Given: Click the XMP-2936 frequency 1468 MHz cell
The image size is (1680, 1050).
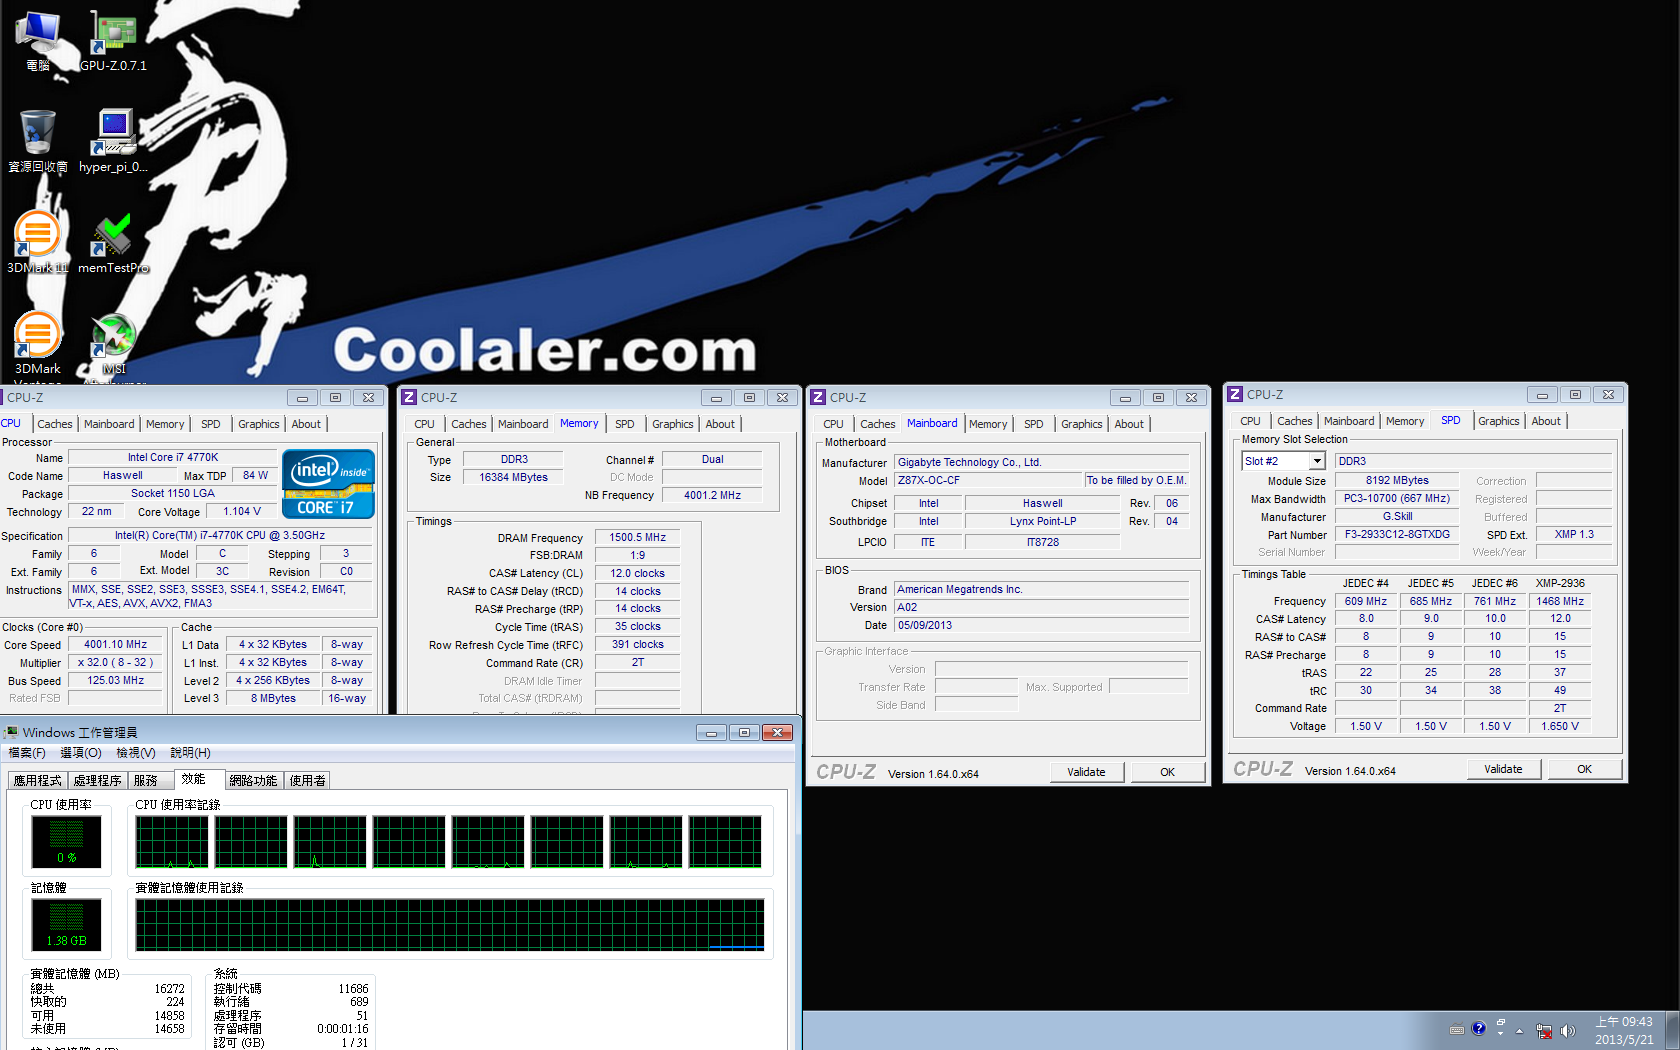Looking at the screenshot, I should pyautogui.click(x=1560, y=601).
